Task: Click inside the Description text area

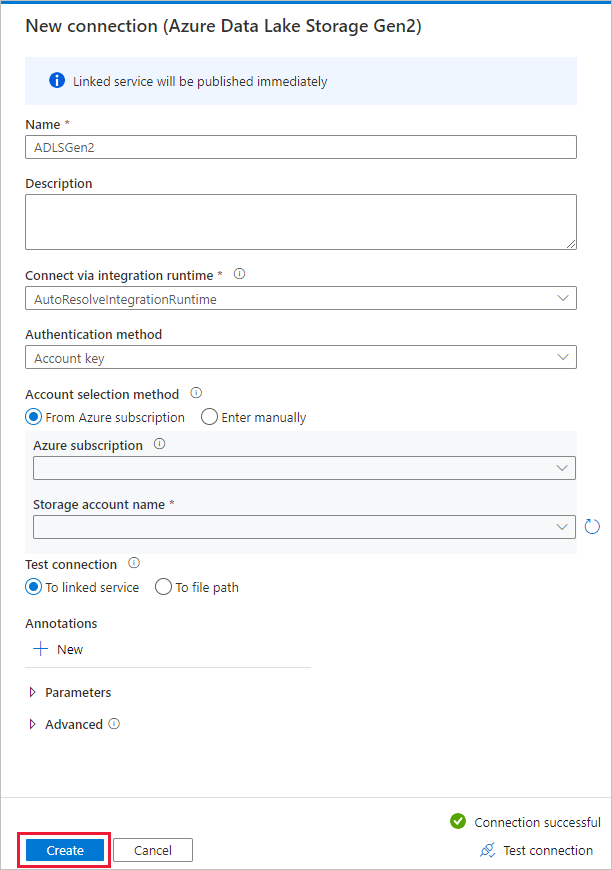Action: click(x=300, y=220)
